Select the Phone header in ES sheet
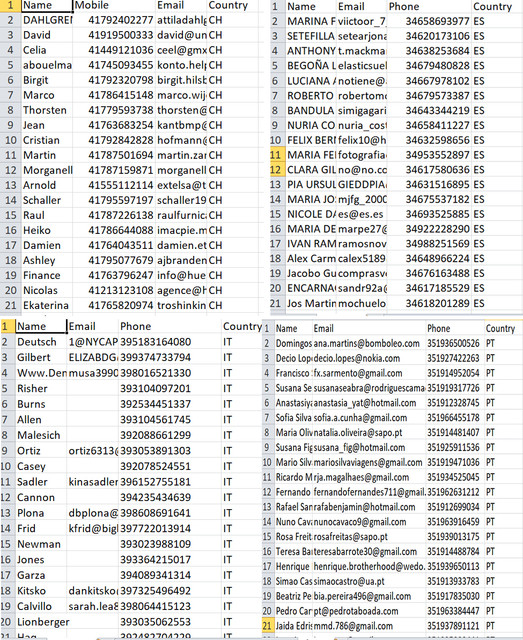 click(429, 7)
